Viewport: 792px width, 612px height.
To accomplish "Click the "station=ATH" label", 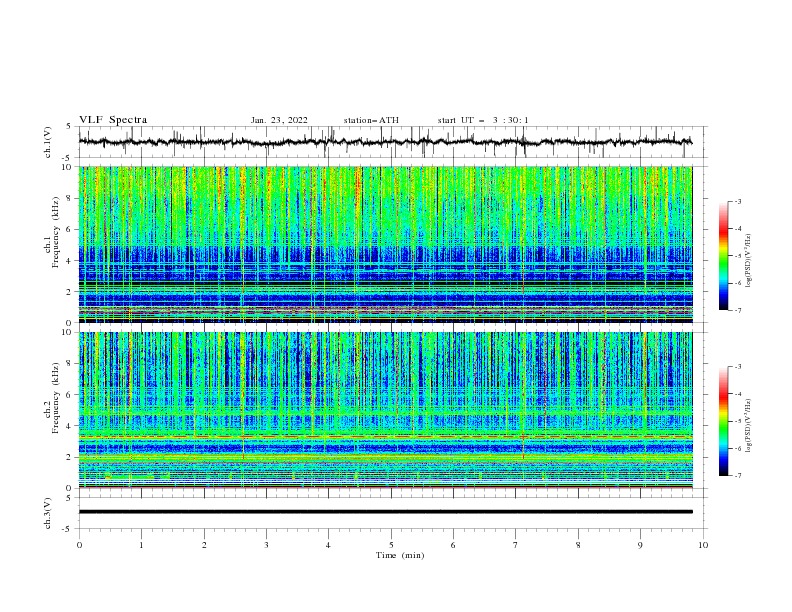I will (x=371, y=120).
